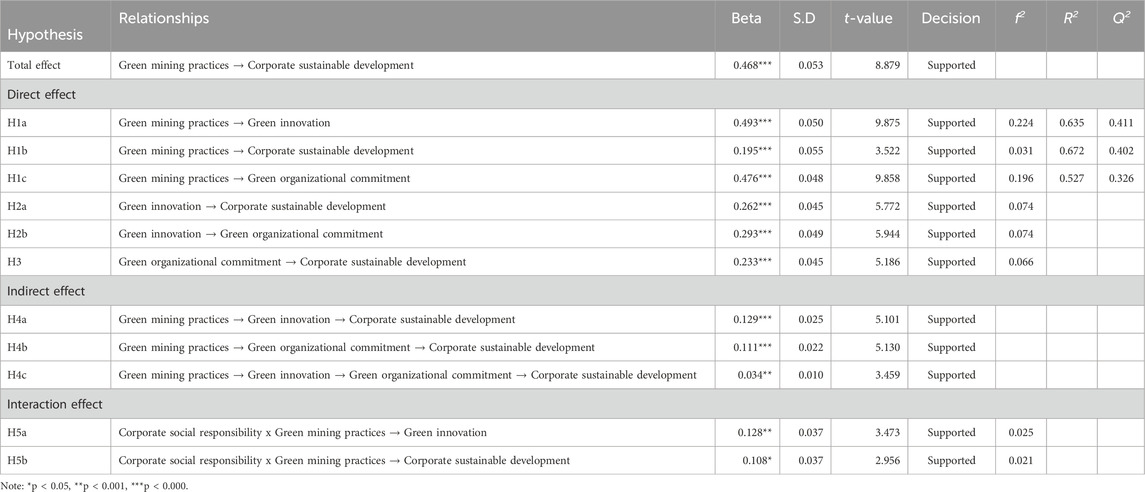Click the H4a hypothesis cell
Image resolution: width=1145 pixels, height=492 pixels.
point(17,320)
